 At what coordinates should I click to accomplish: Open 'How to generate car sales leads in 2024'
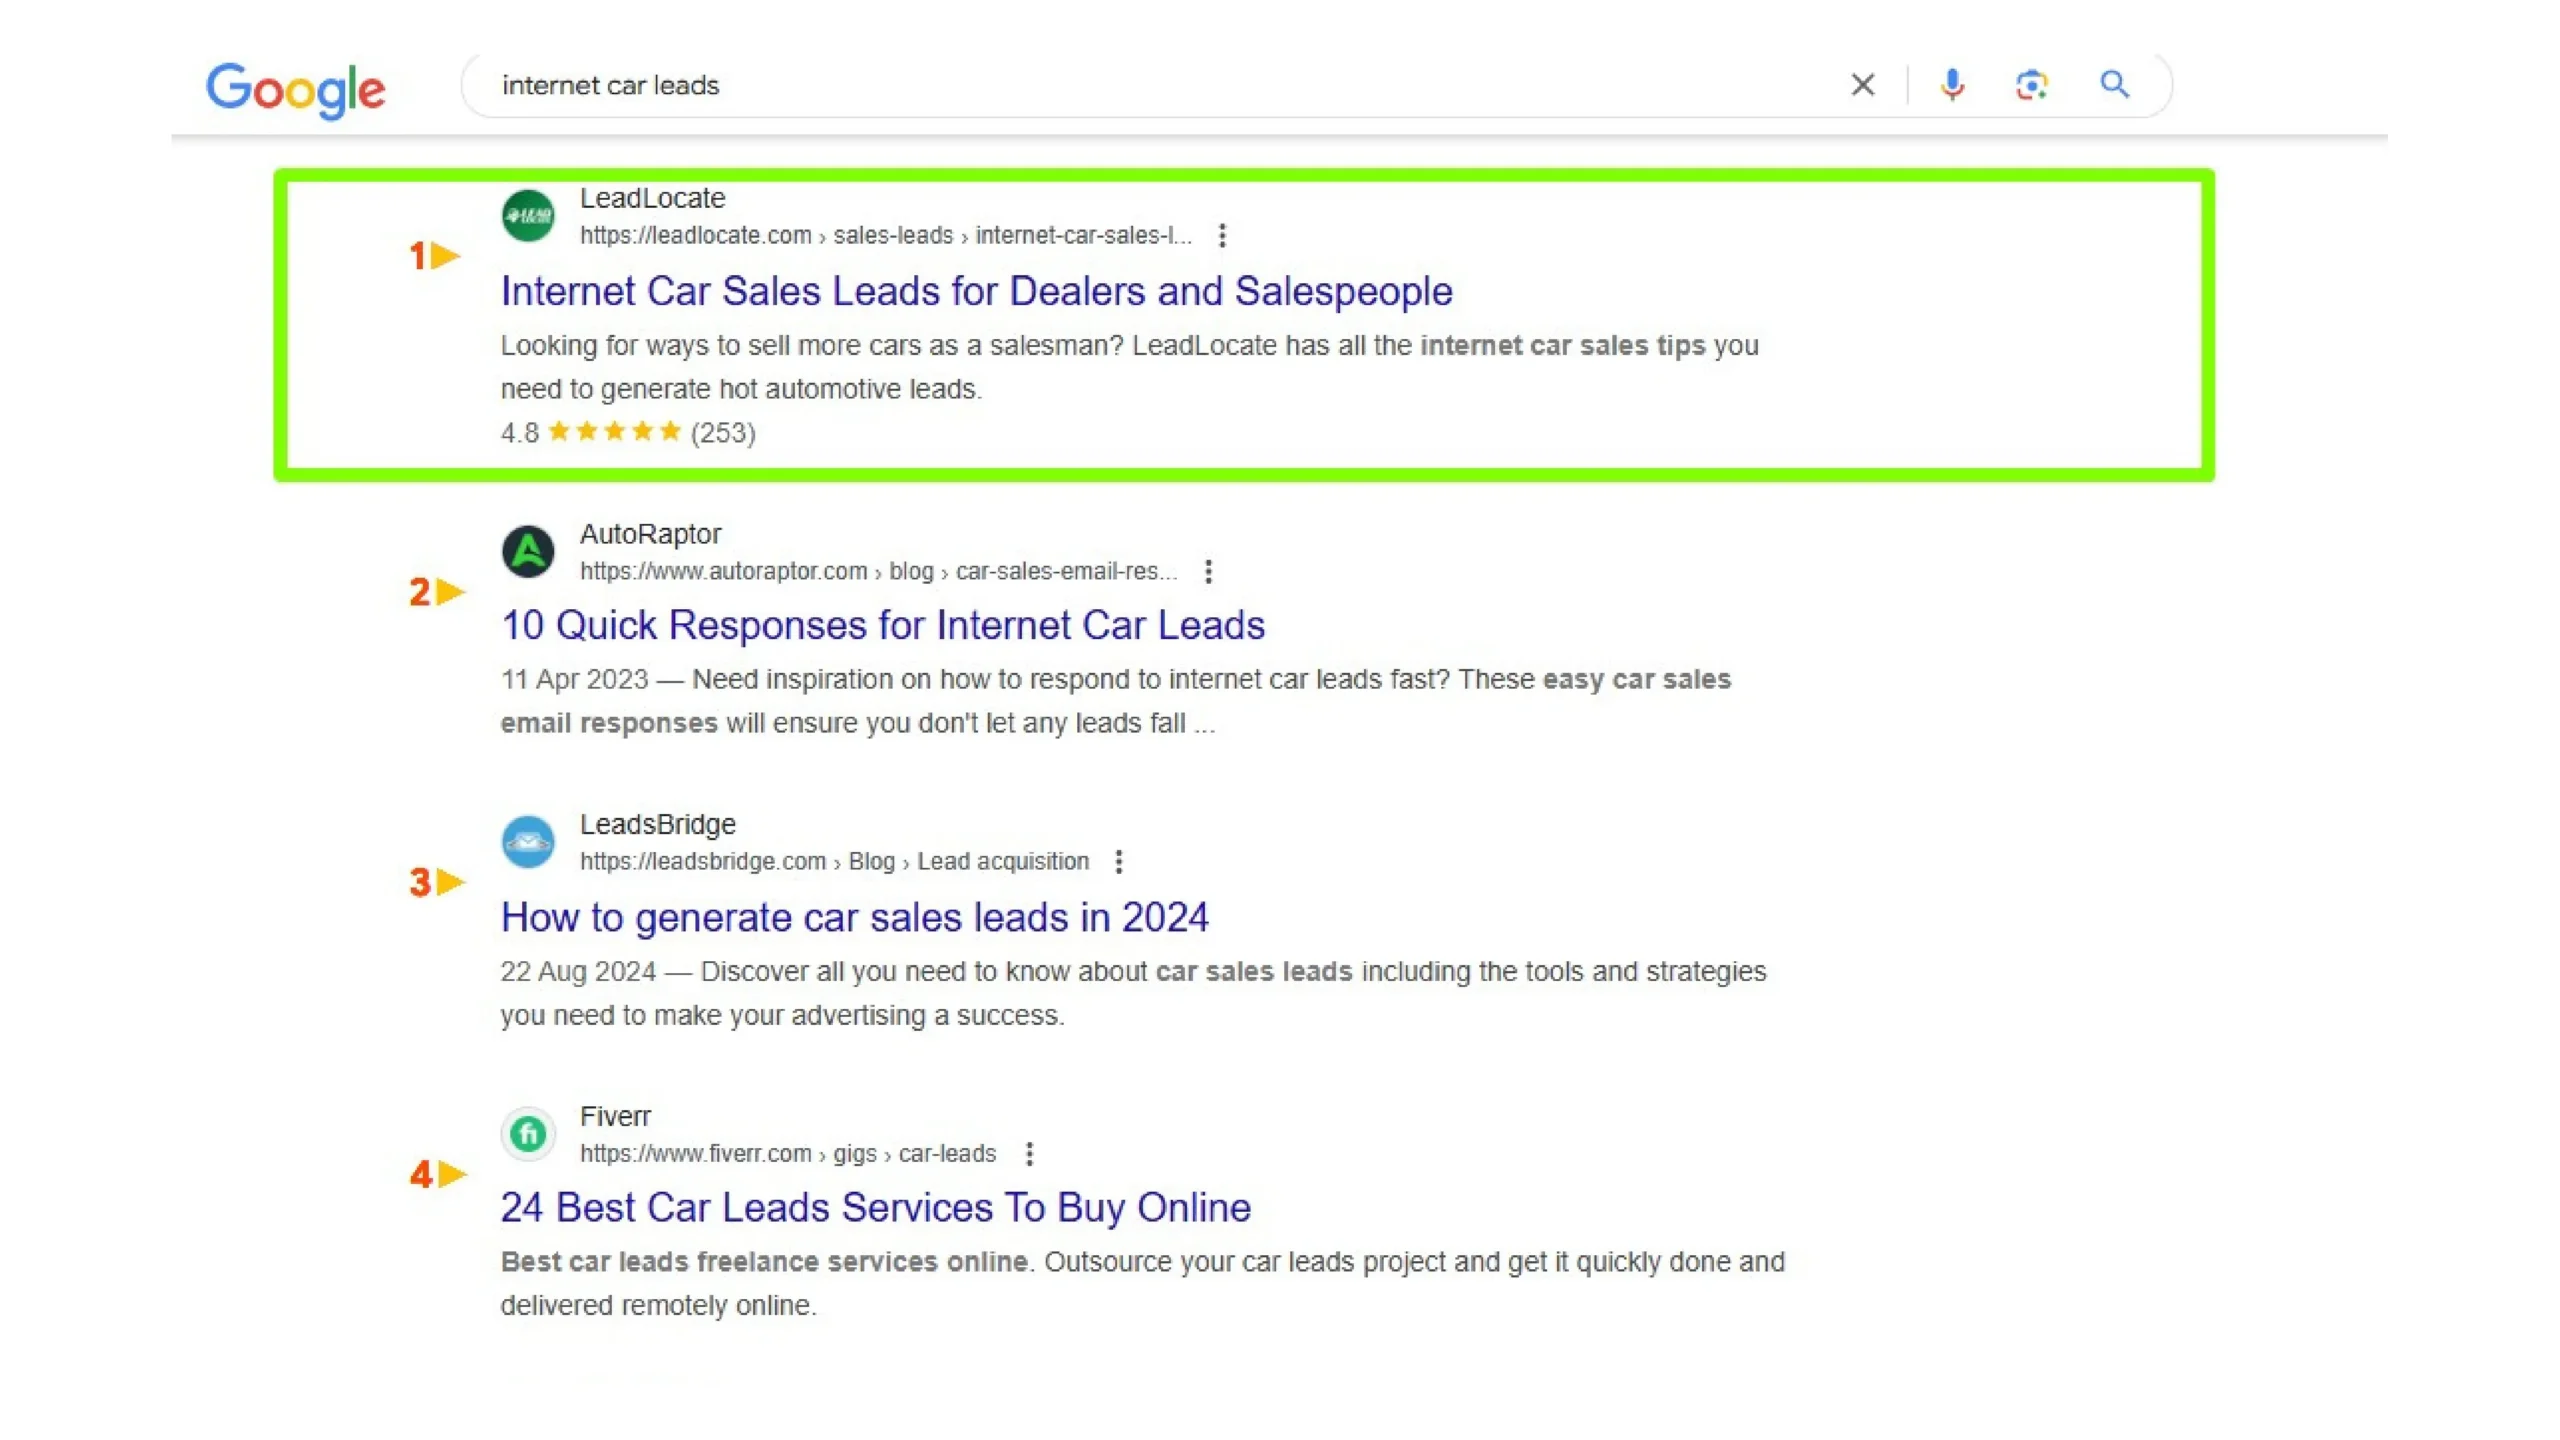(854, 917)
